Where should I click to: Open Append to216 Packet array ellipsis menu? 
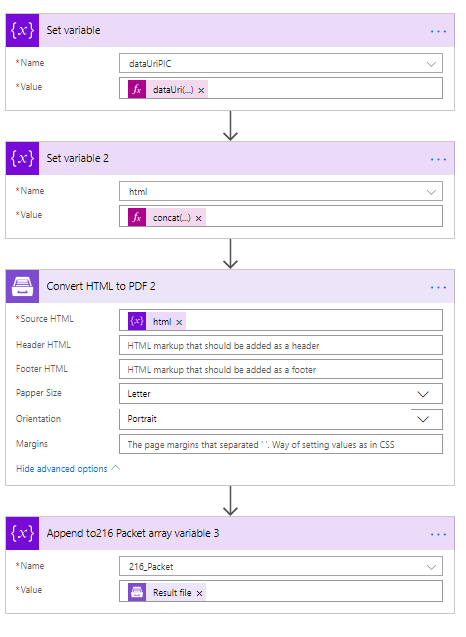[438, 534]
